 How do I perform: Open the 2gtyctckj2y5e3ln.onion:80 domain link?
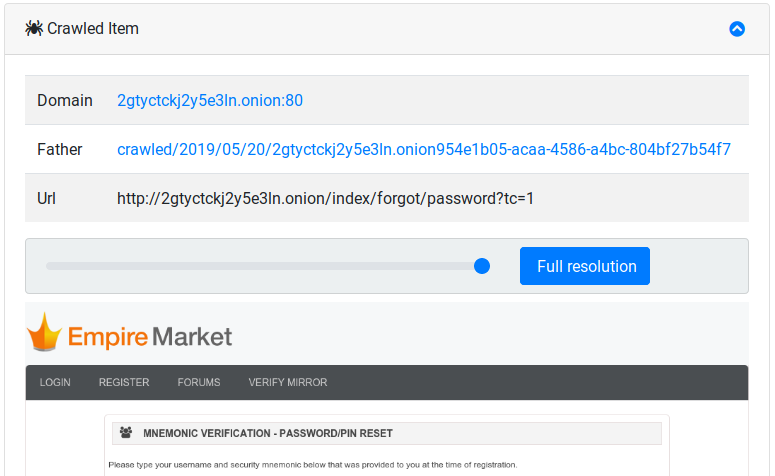point(210,100)
